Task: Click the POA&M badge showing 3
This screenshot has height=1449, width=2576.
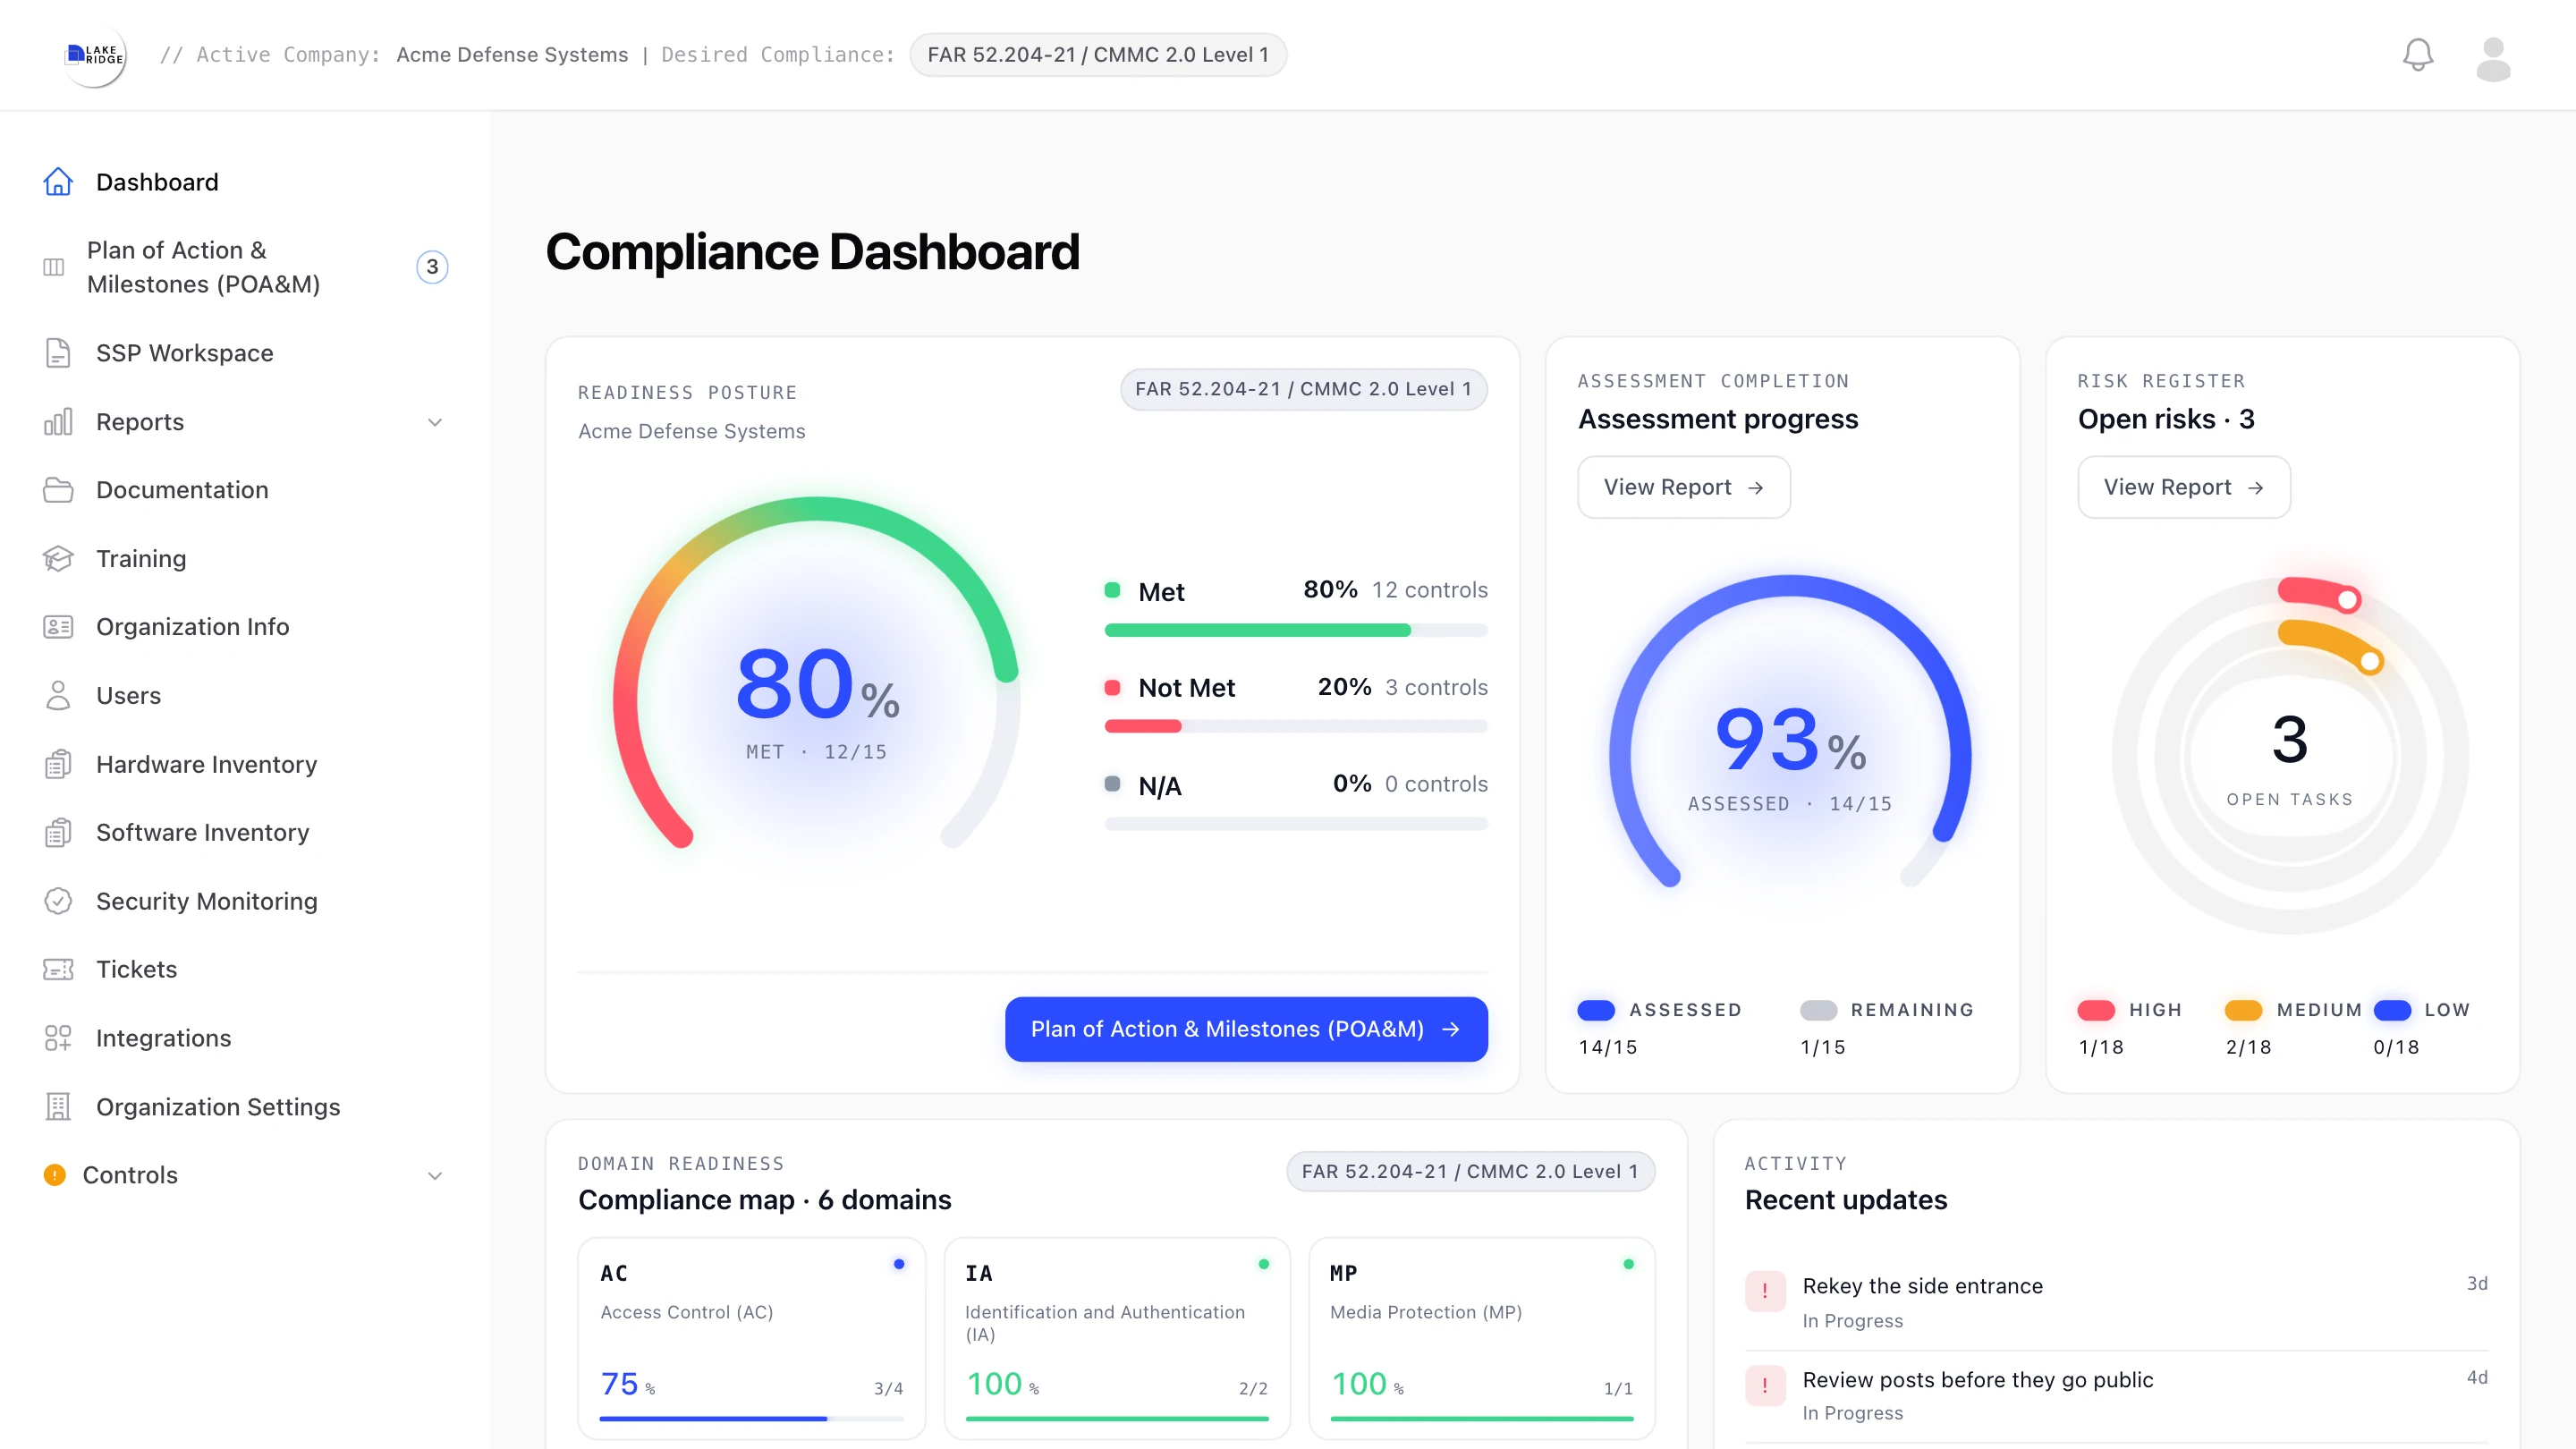Action: click(x=432, y=267)
